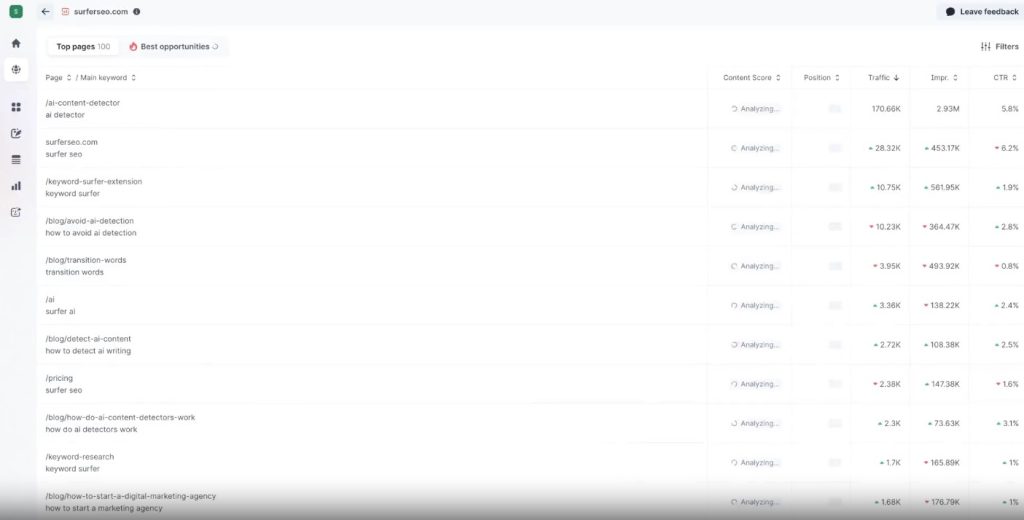Open the Filters panel
1024x520 pixels.
pyautogui.click(x=999, y=46)
